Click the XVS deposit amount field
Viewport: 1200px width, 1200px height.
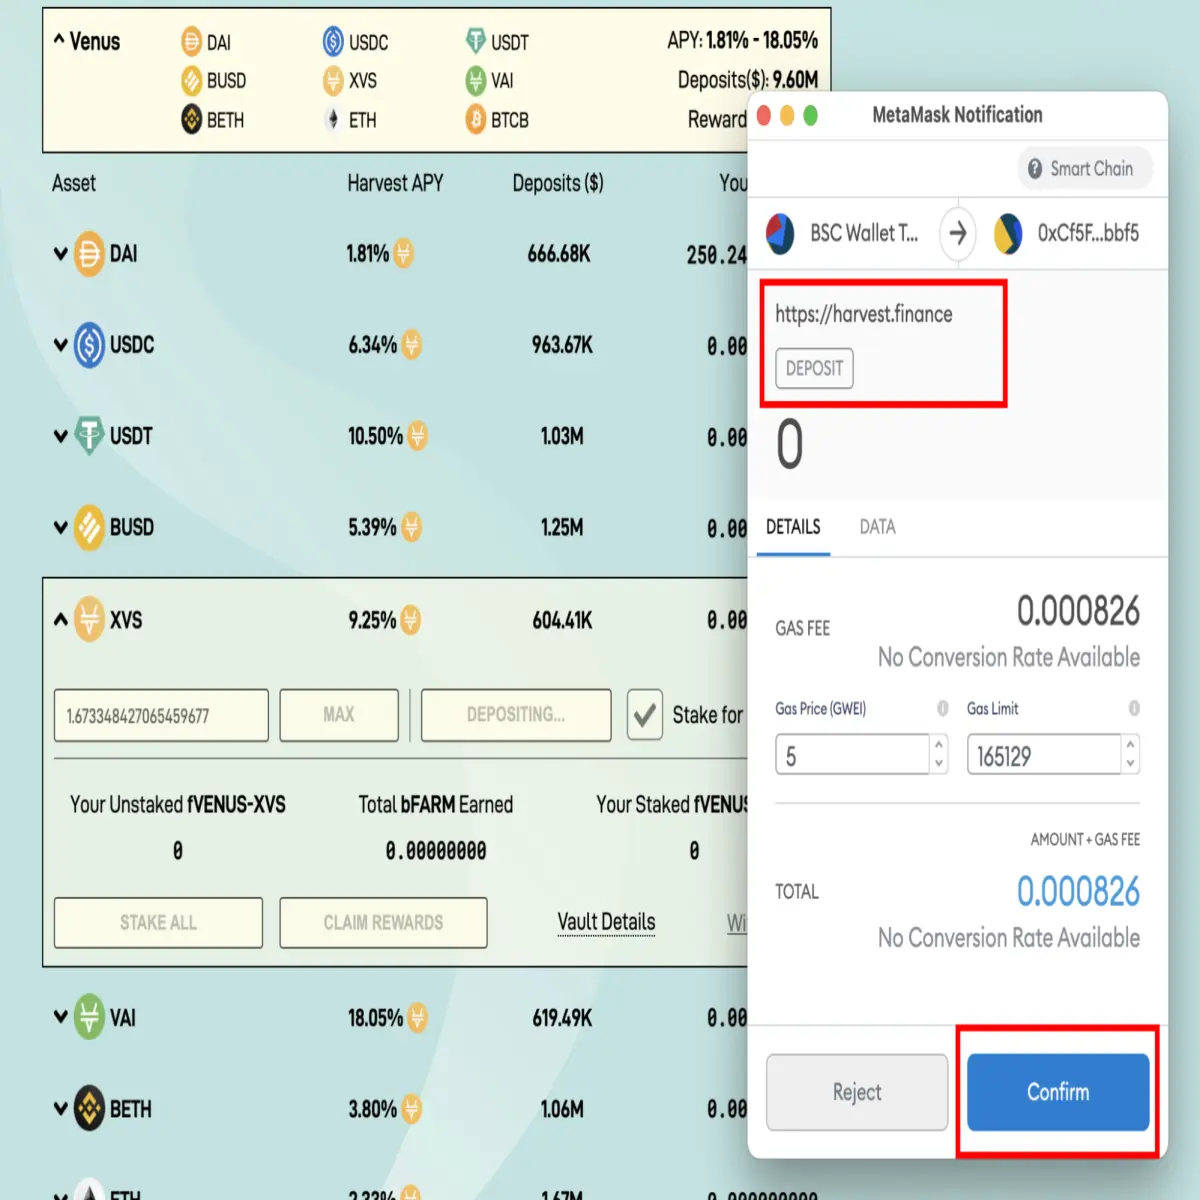[161, 715]
